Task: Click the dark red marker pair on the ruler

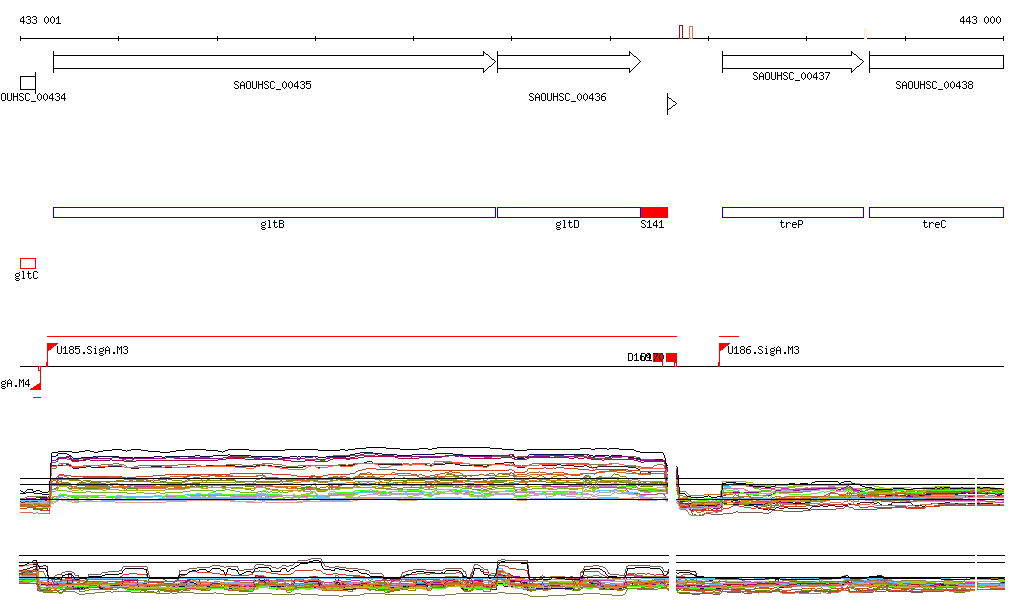Action: pos(681,32)
